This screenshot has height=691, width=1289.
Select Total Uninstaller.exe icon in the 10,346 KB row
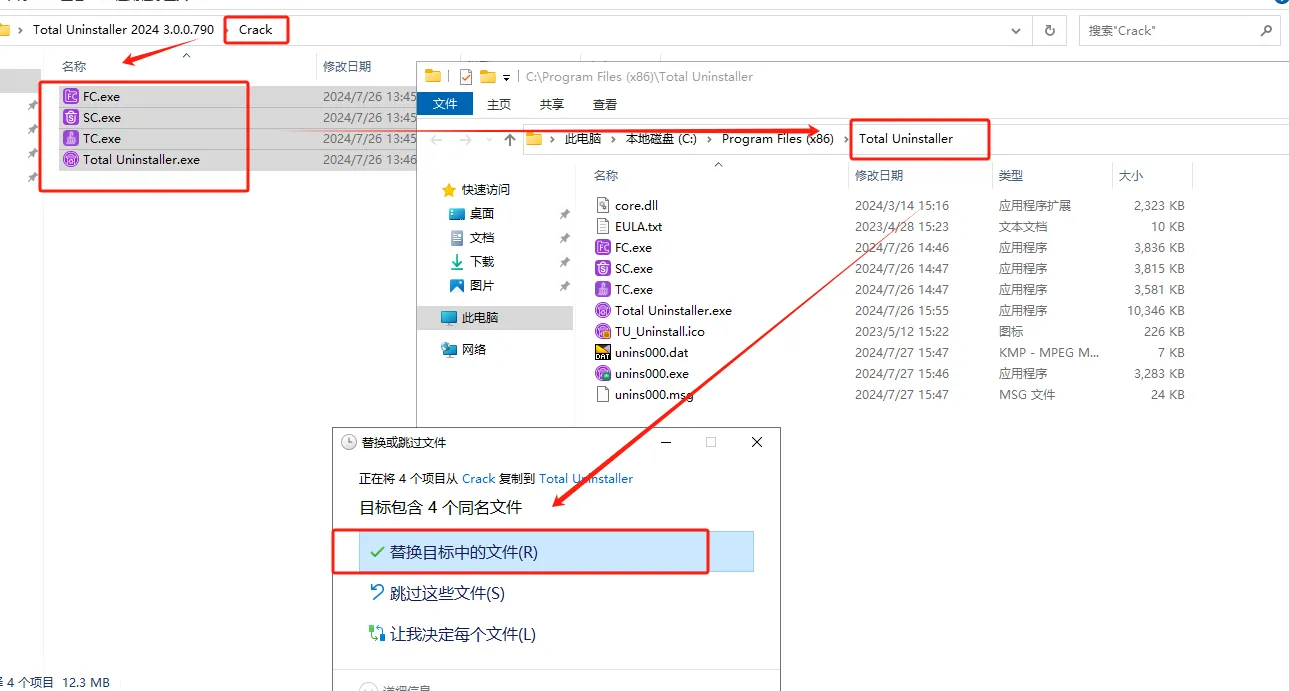click(x=602, y=310)
